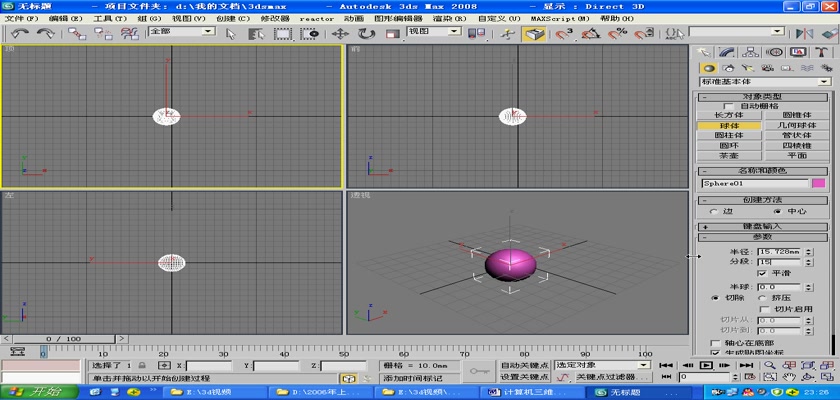Toggle the Window/Crossing selection mode icon
Viewport: 840px width, 400px height.
click(x=309, y=34)
